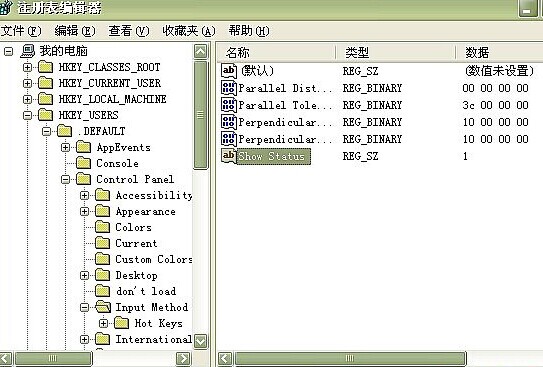Click the Current folder icon
Screen dimensions: 543x367
tap(103, 243)
